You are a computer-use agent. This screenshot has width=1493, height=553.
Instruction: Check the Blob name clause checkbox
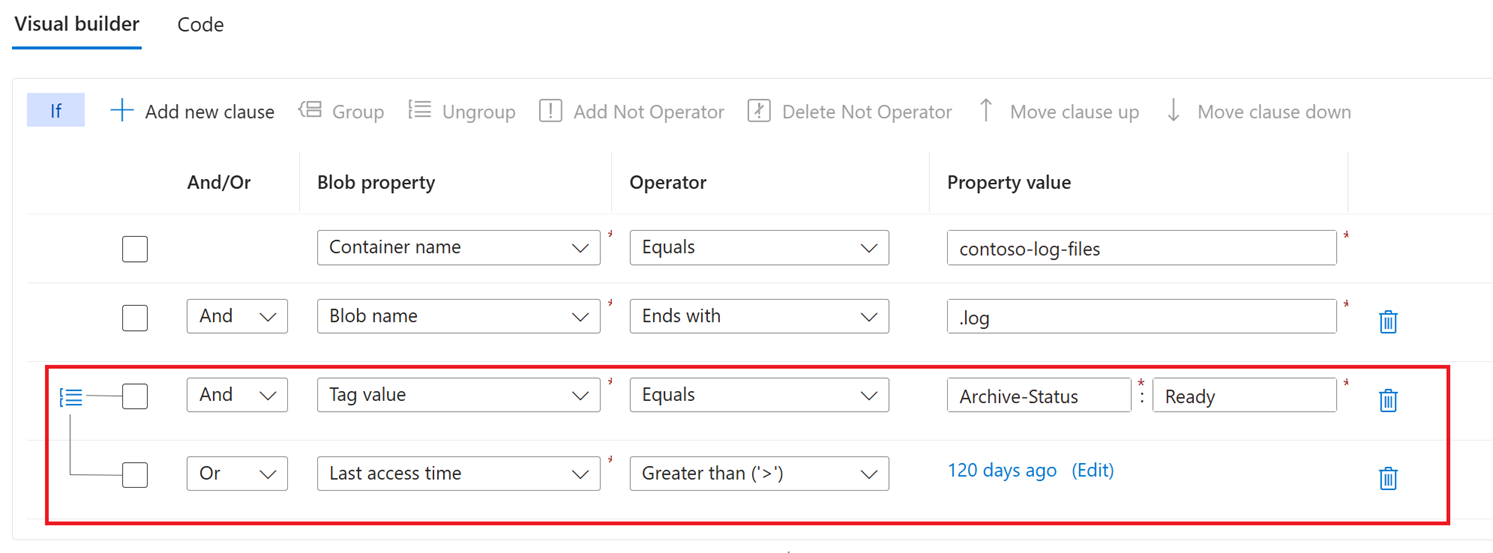pos(135,318)
